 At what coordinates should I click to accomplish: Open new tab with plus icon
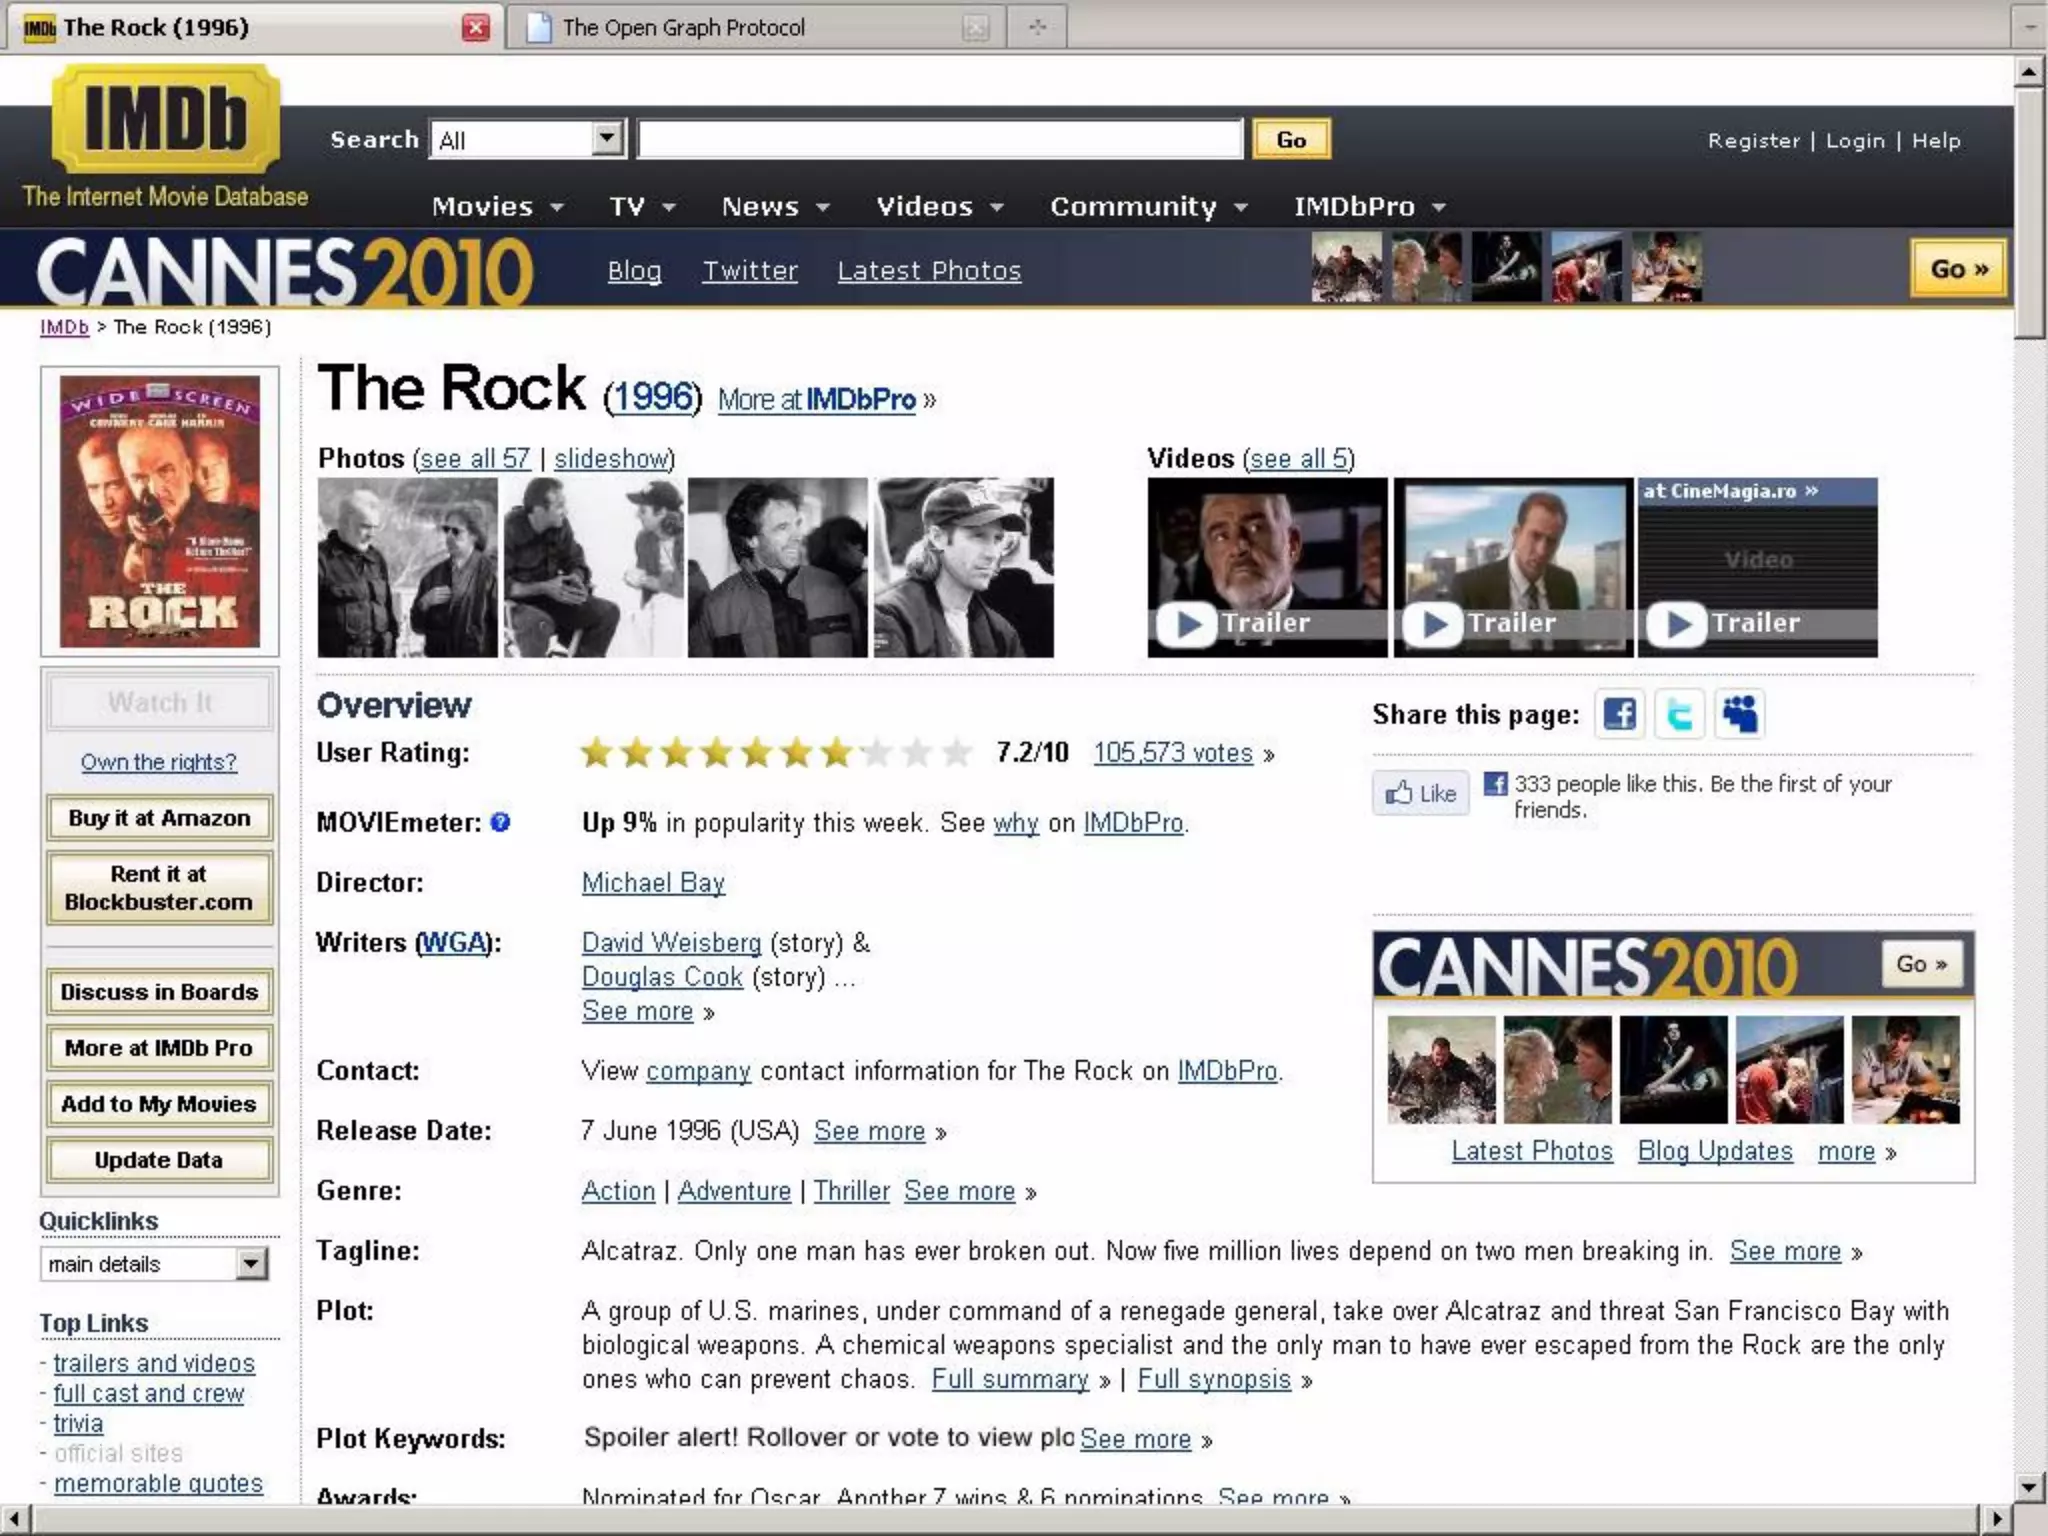(x=1037, y=27)
